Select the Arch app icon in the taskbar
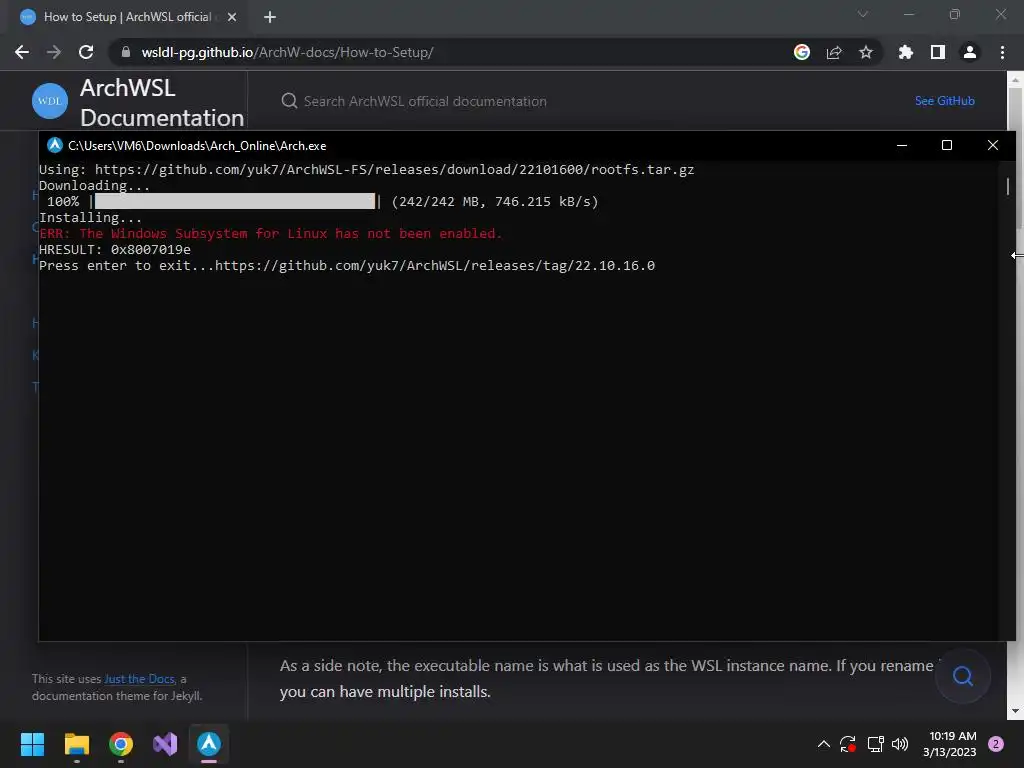 tap(209, 744)
